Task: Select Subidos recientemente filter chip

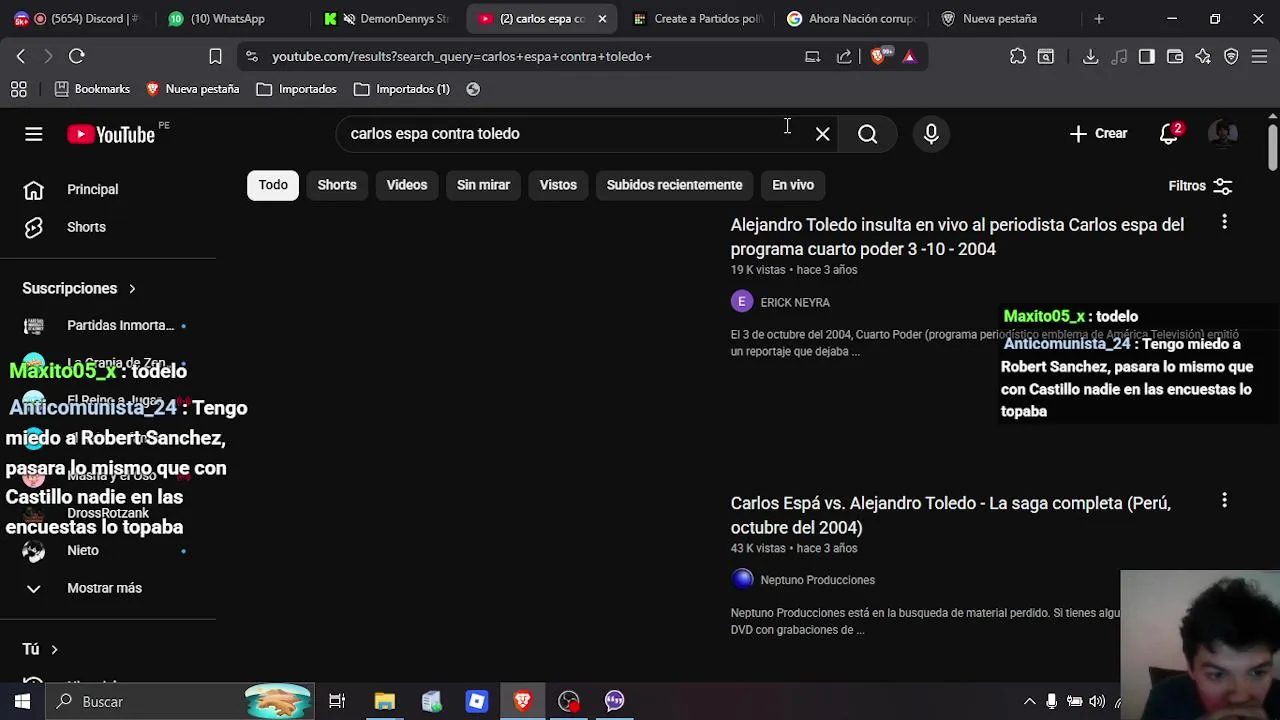Action: click(x=674, y=185)
